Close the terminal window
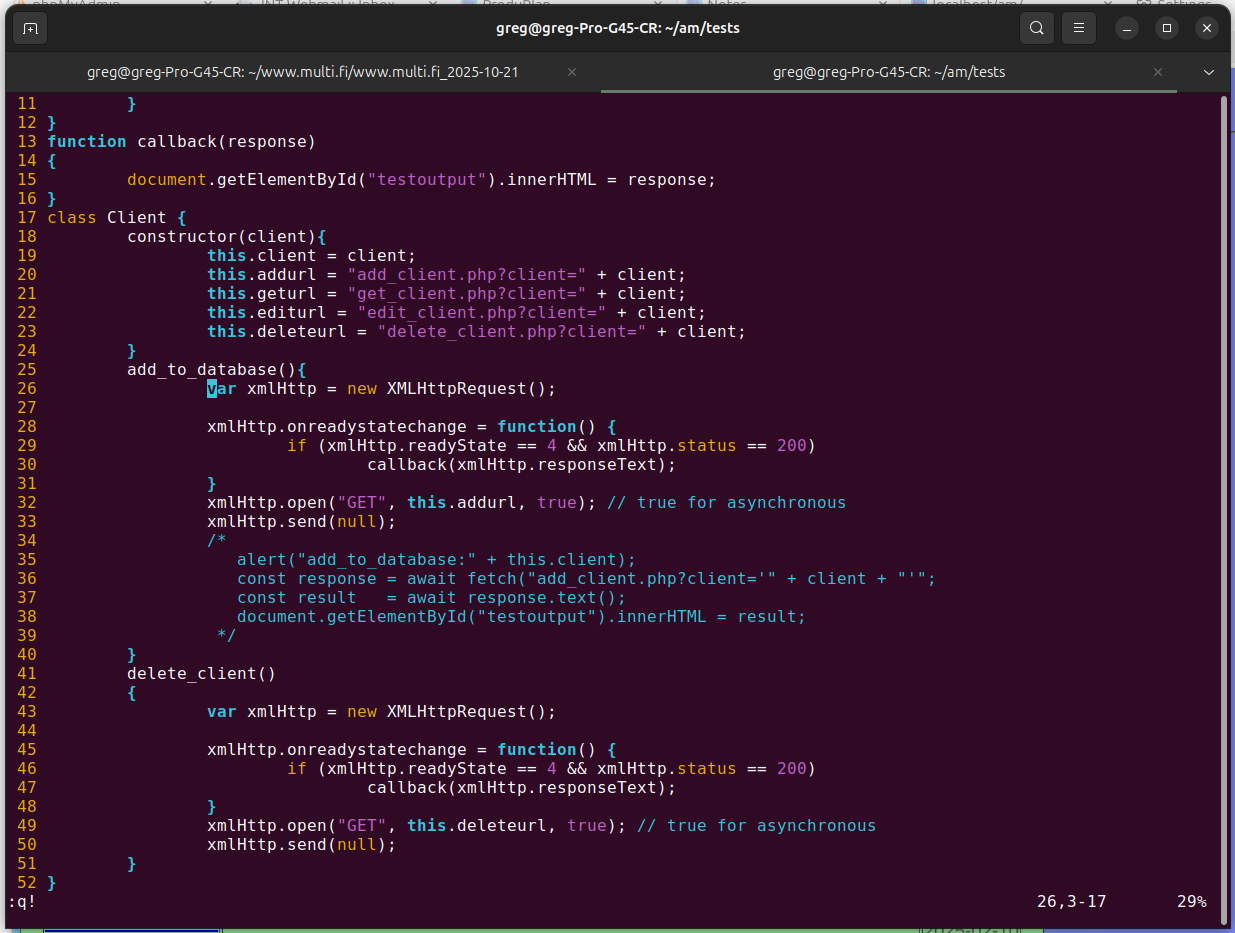The width and height of the screenshot is (1235, 933). (1207, 28)
